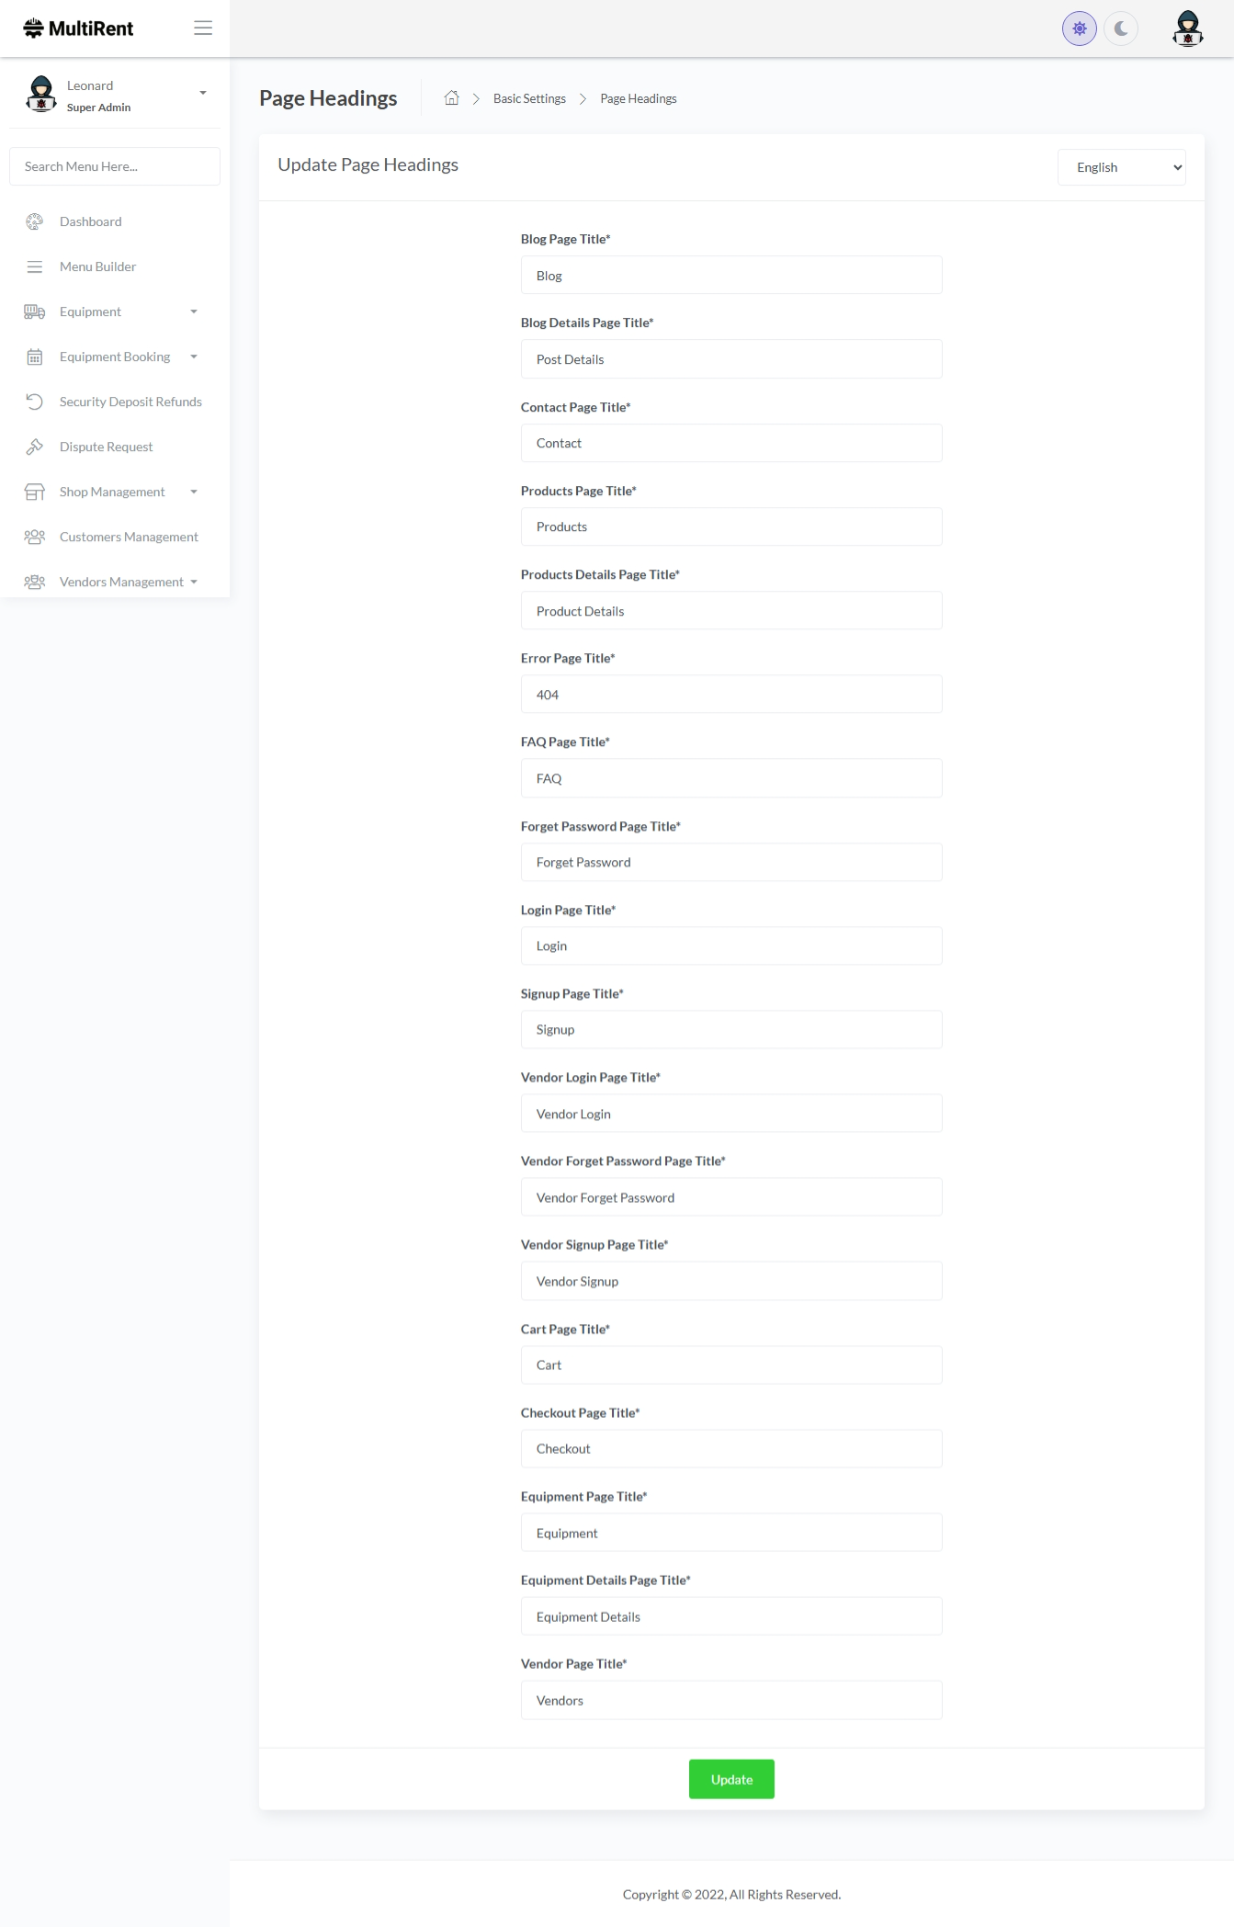The width and height of the screenshot is (1234, 1927).
Task: Switch to light theme sun toggle
Action: click(1079, 29)
